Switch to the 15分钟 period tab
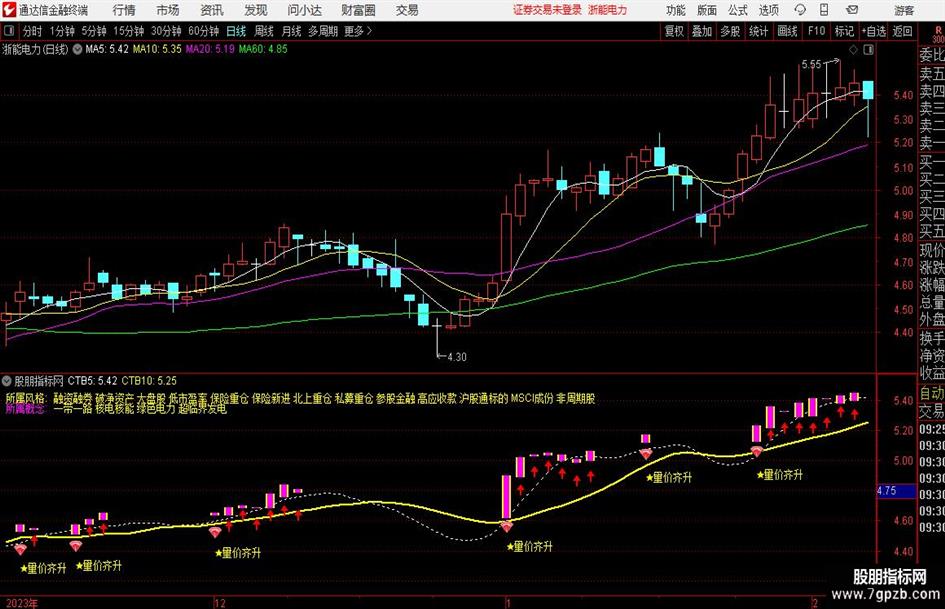The width and height of the screenshot is (945, 609). 128,31
